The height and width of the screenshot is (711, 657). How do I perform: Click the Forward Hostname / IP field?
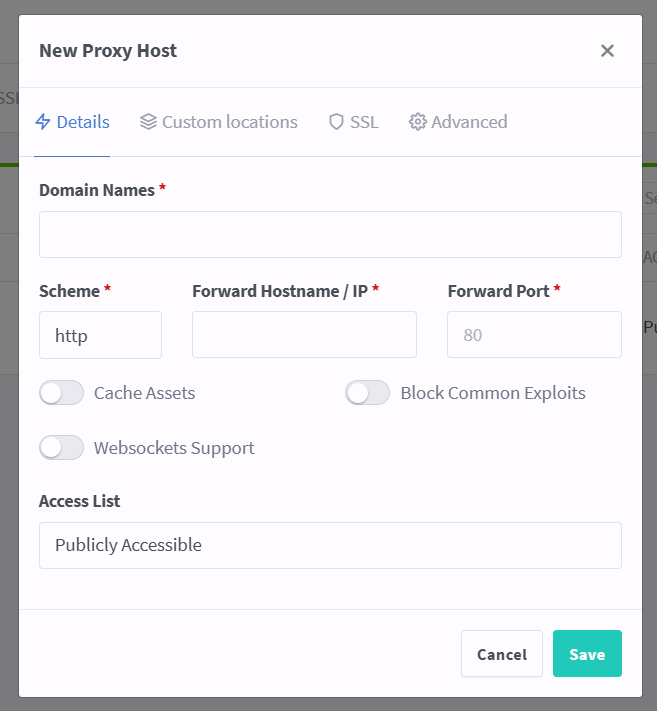coord(304,335)
